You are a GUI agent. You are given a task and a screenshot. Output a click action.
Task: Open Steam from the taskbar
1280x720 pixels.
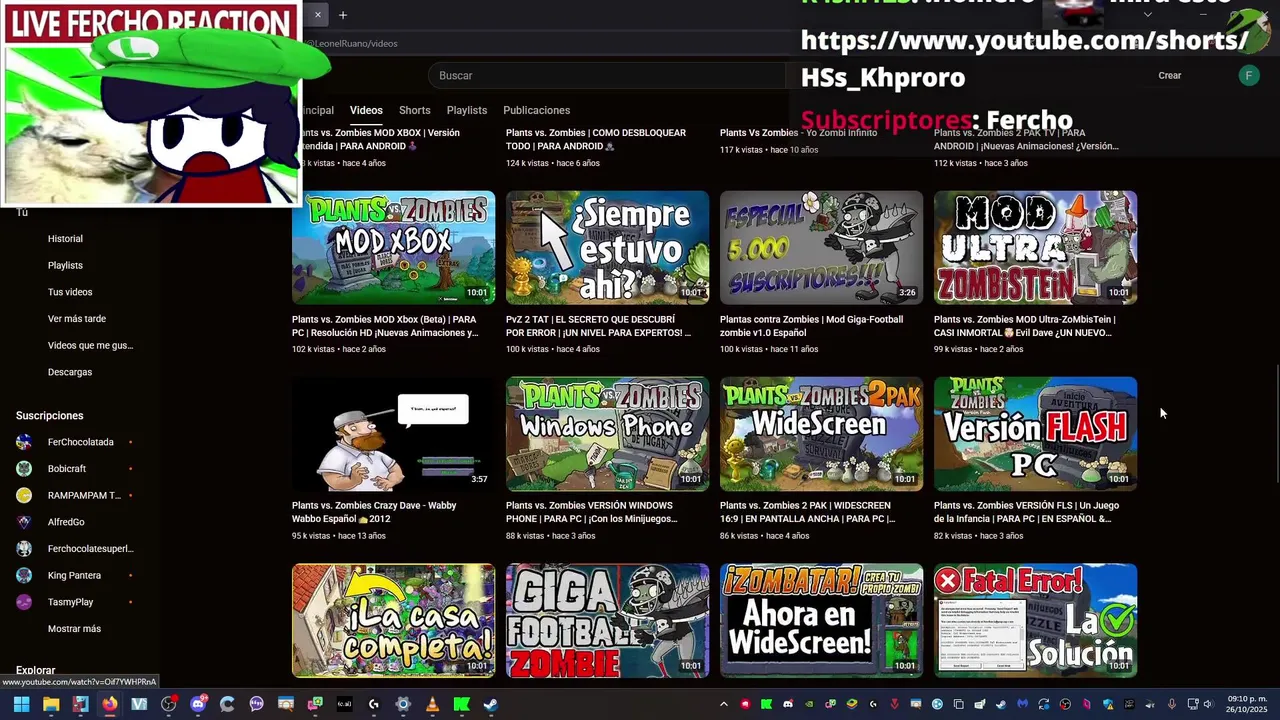tap(491, 704)
